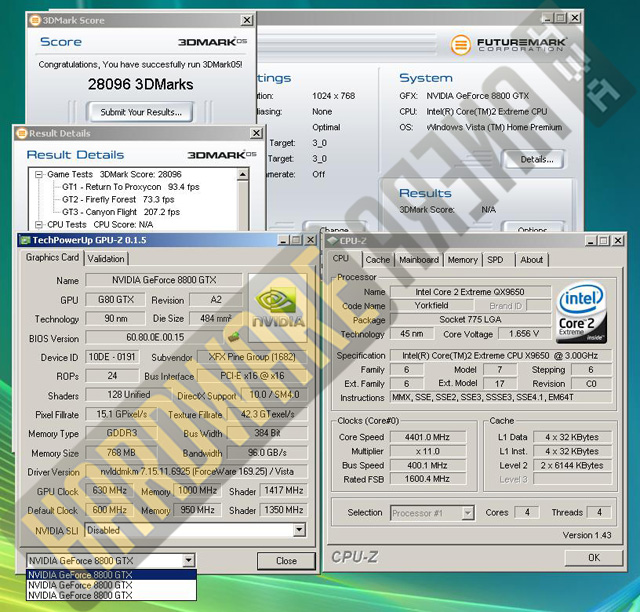
Task: Open the Mainboard tab in CPU-Z
Action: pos(419,260)
